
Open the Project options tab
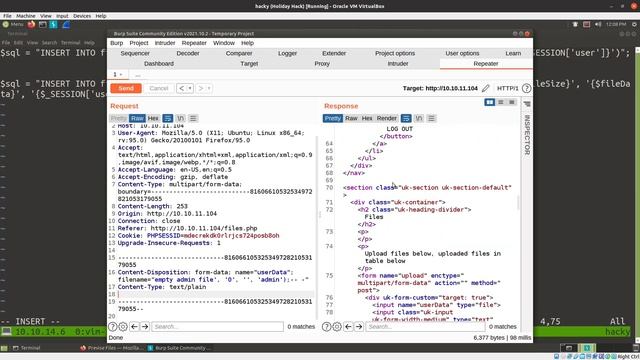click(x=395, y=53)
